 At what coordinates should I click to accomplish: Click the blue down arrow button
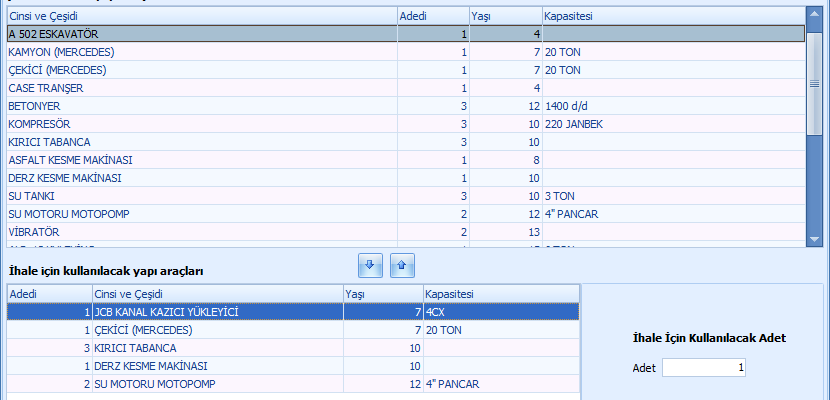click(369, 265)
